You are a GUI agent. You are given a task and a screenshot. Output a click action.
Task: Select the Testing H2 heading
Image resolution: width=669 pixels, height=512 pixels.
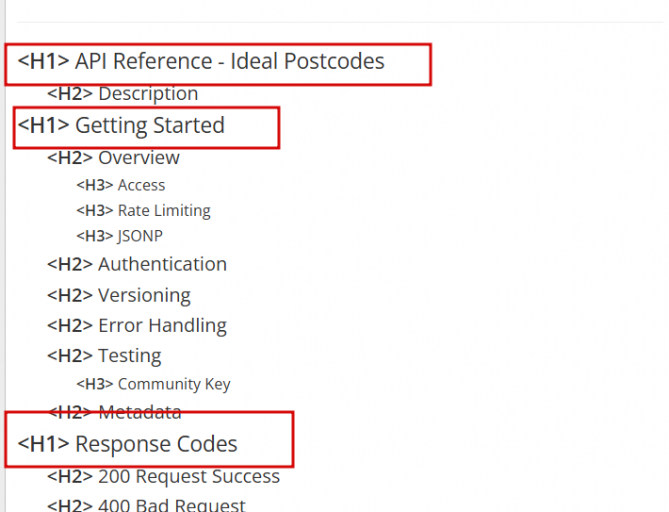point(104,356)
